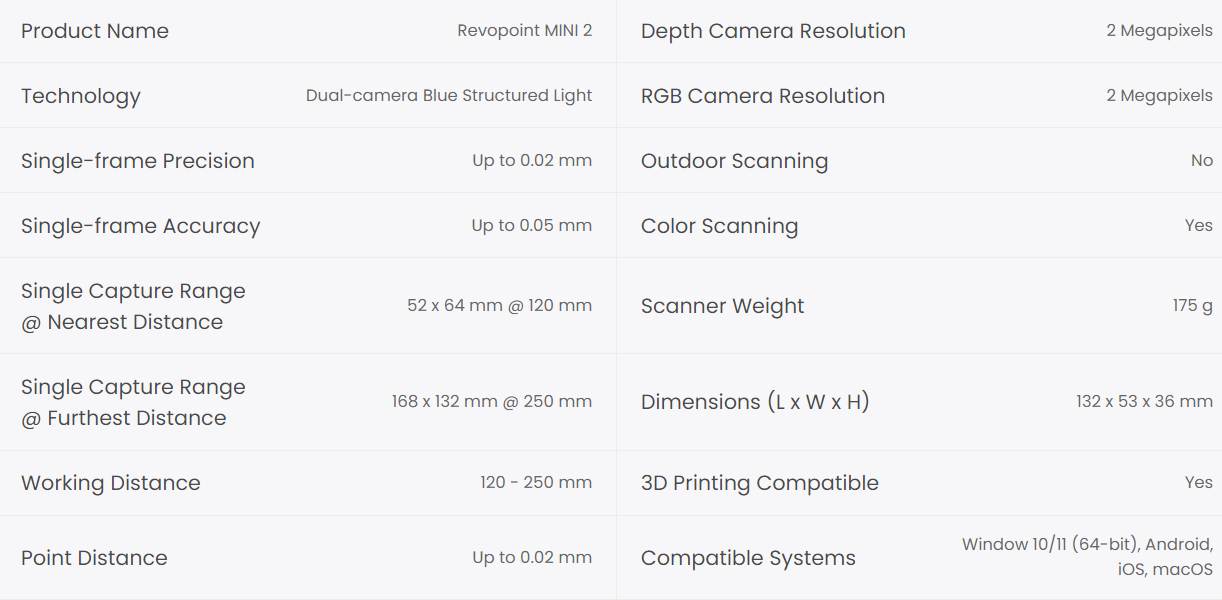The image size is (1222, 600).
Task: Click the 52 x 64 mm @ 120 mm value
Action: [x=499, y=306]
